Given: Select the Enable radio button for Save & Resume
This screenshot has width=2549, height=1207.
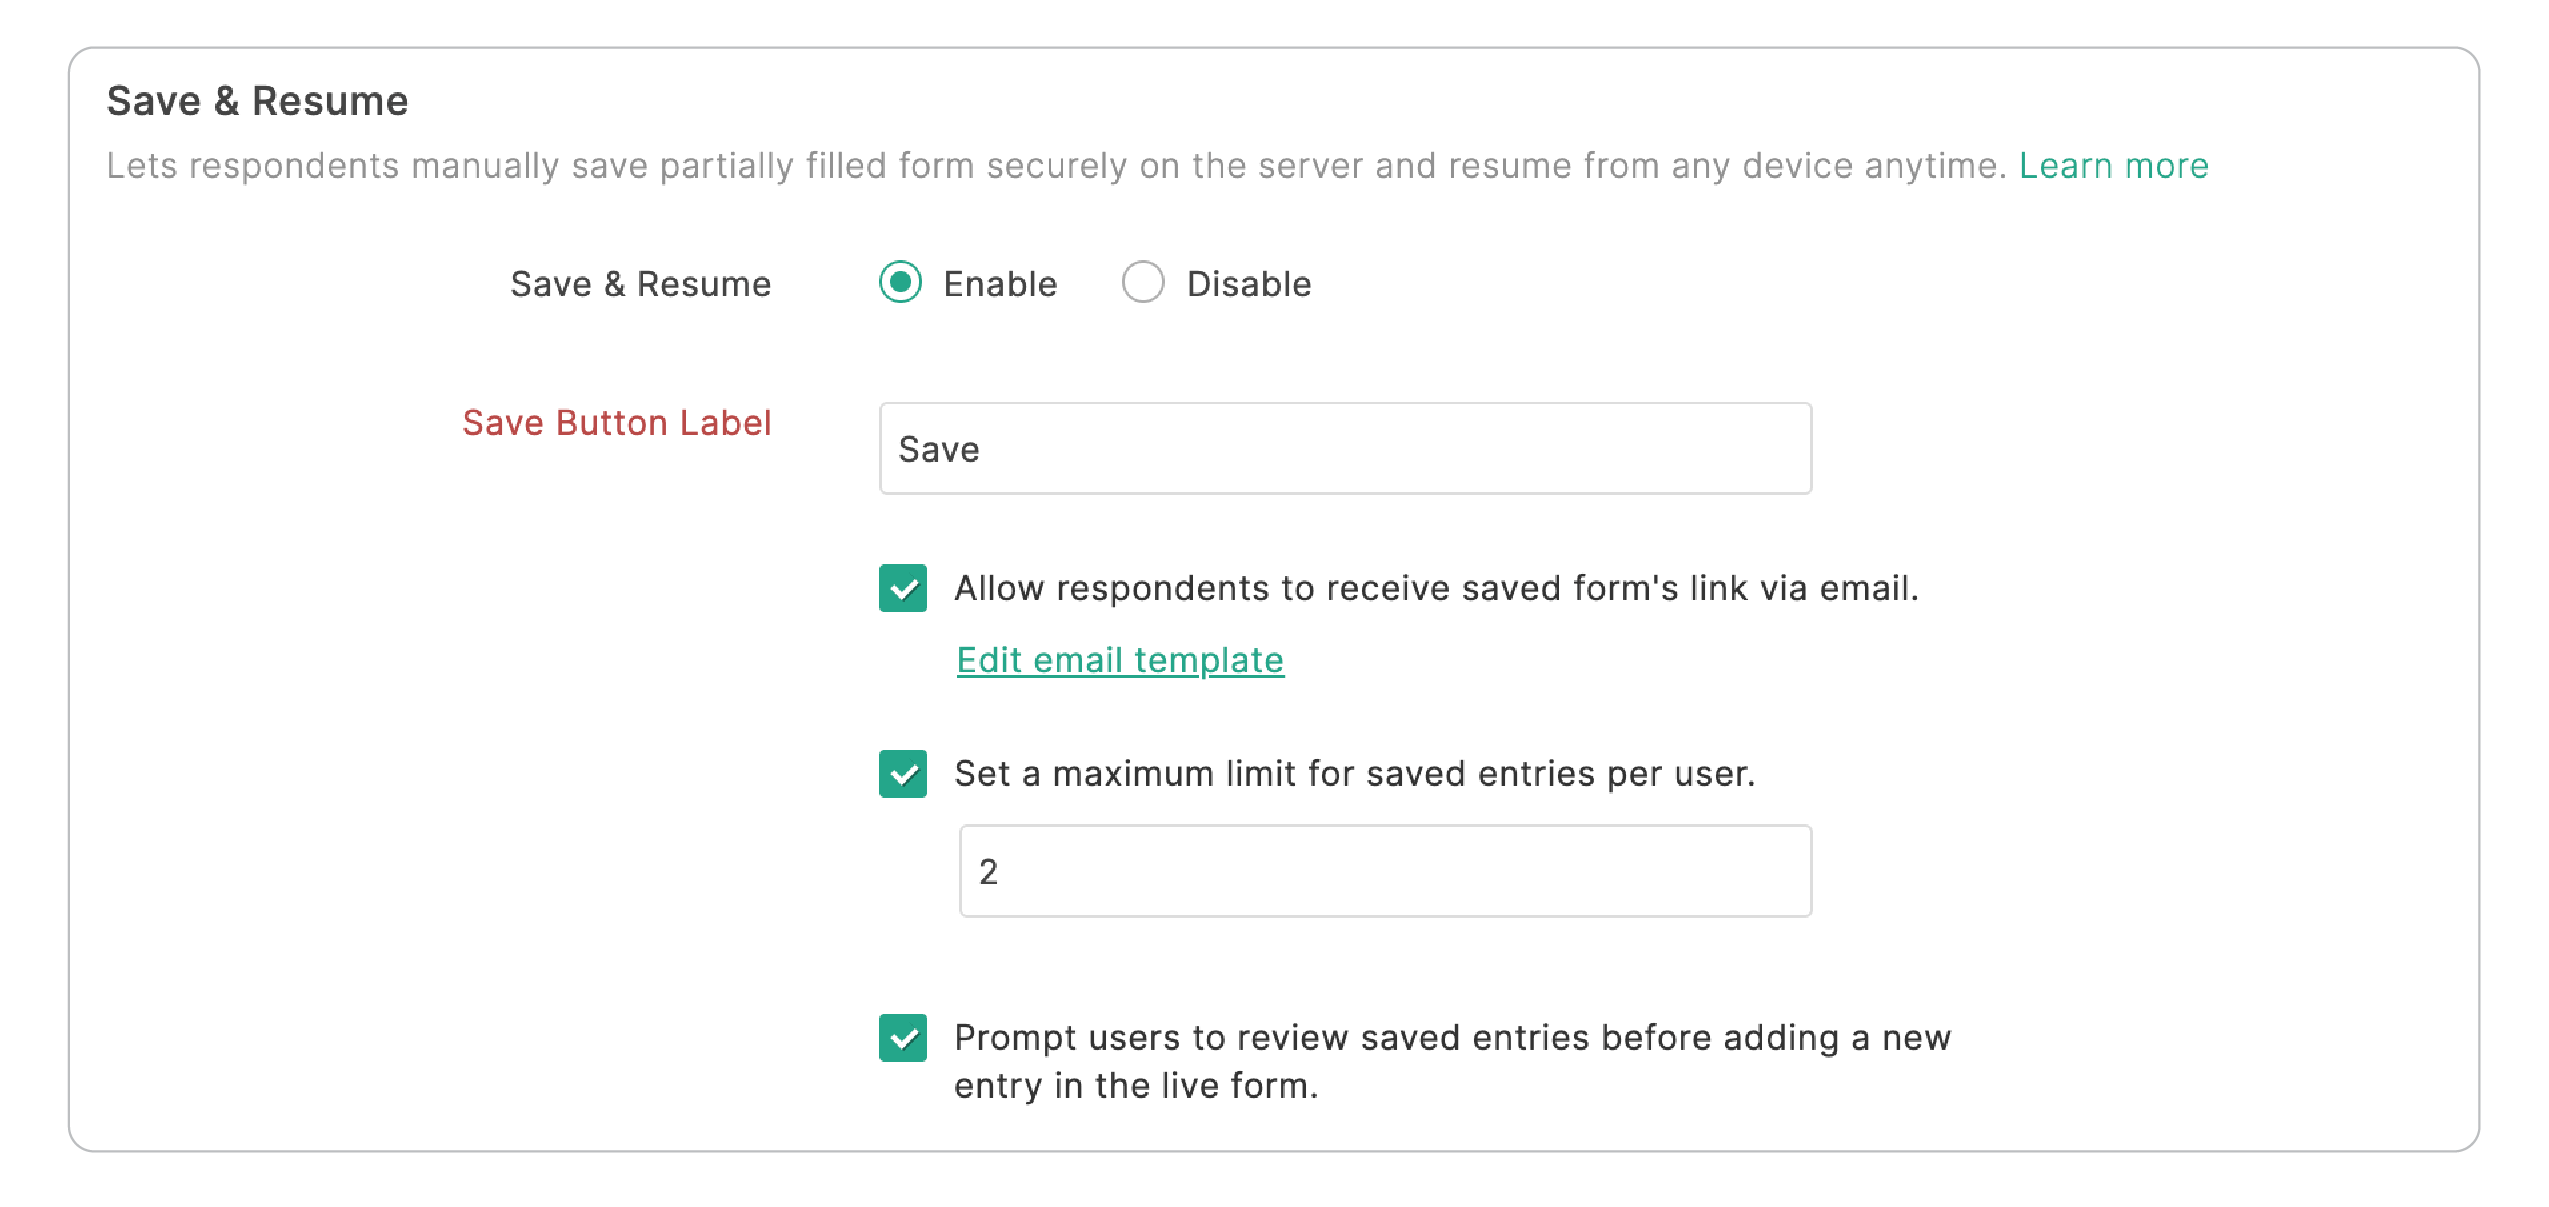Looking at the screenshot, I should [x=901, y=283].
